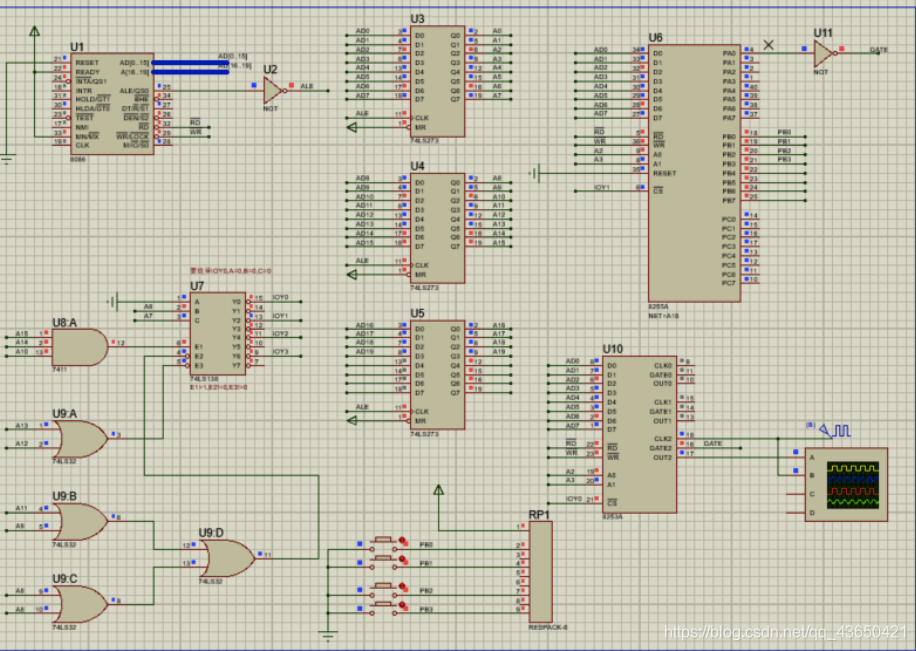This screenshot has height=651, width=916.
Task: Click the U6 reference label
Action: coord(655,38)
